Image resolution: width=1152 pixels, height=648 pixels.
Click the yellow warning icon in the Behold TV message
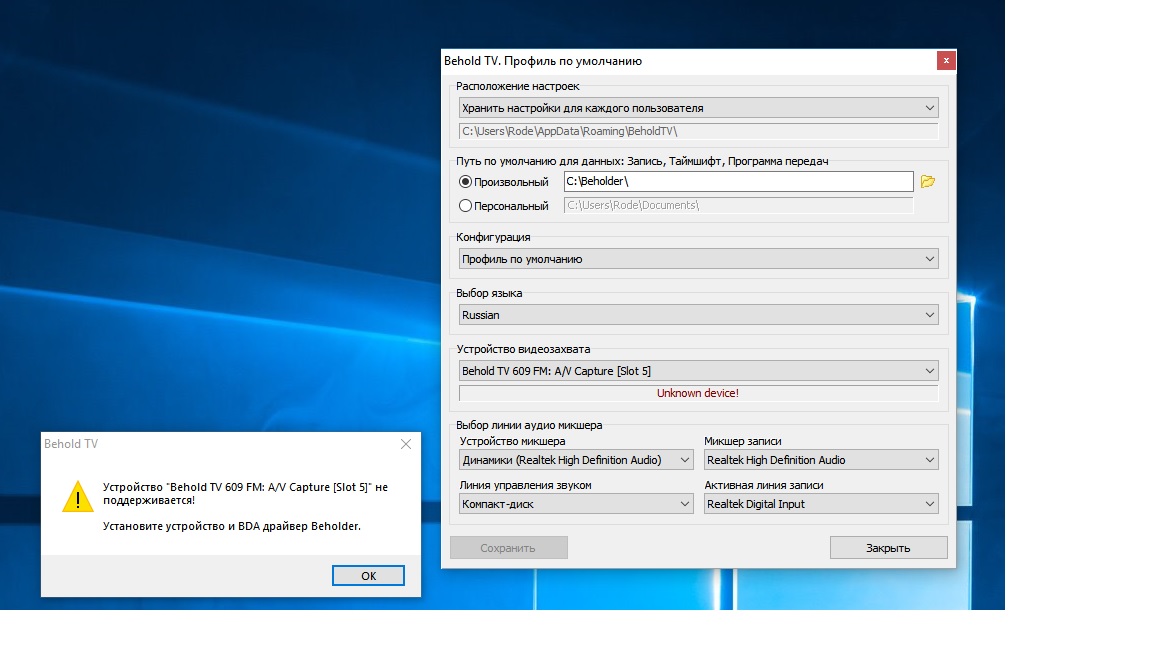point(78,497)
